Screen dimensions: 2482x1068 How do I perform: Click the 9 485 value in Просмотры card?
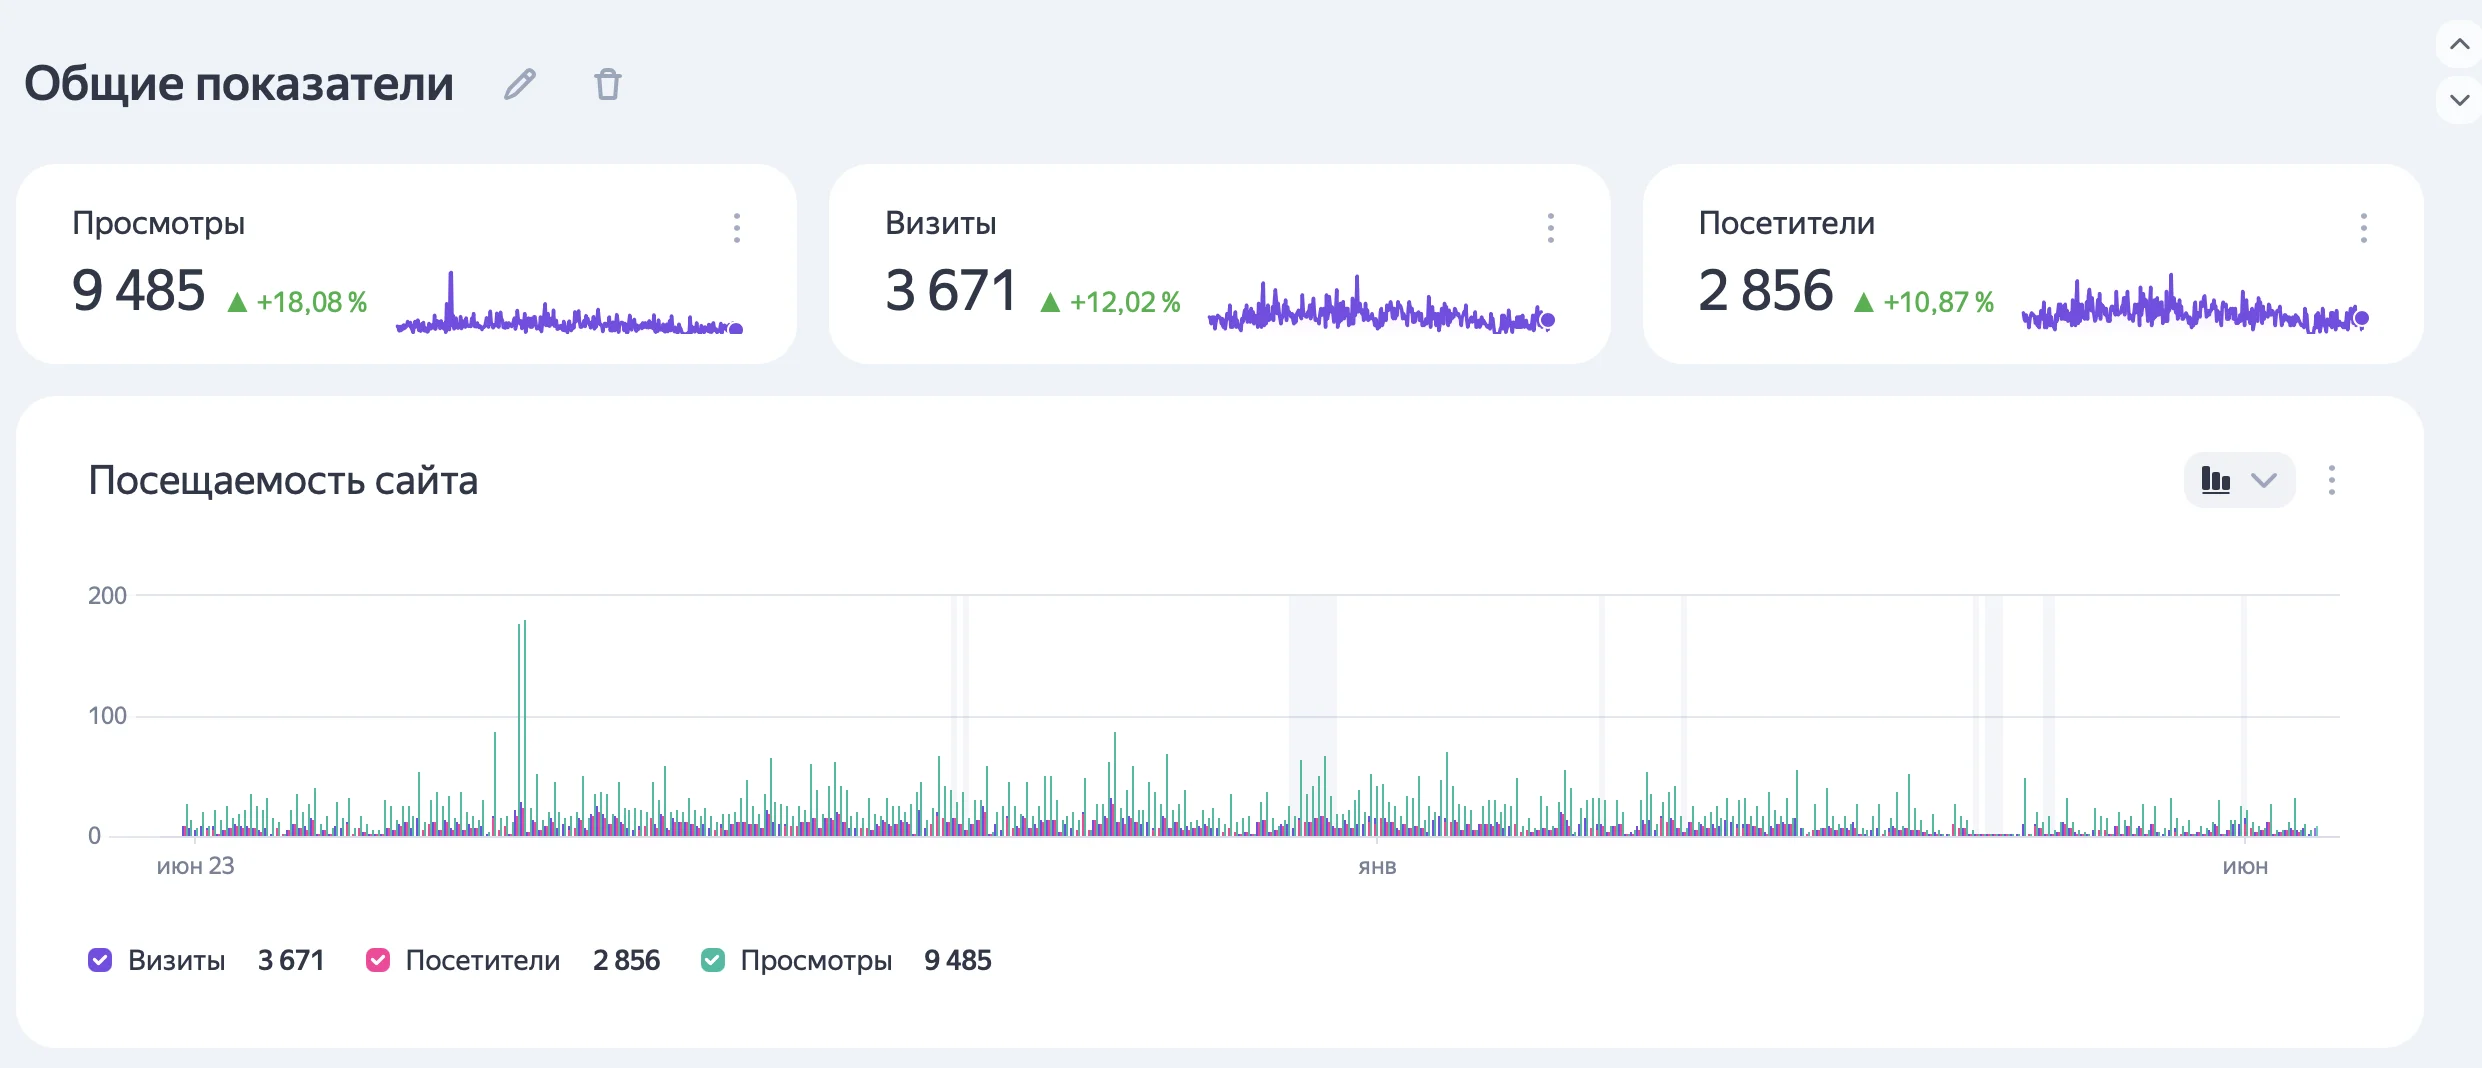139,291
